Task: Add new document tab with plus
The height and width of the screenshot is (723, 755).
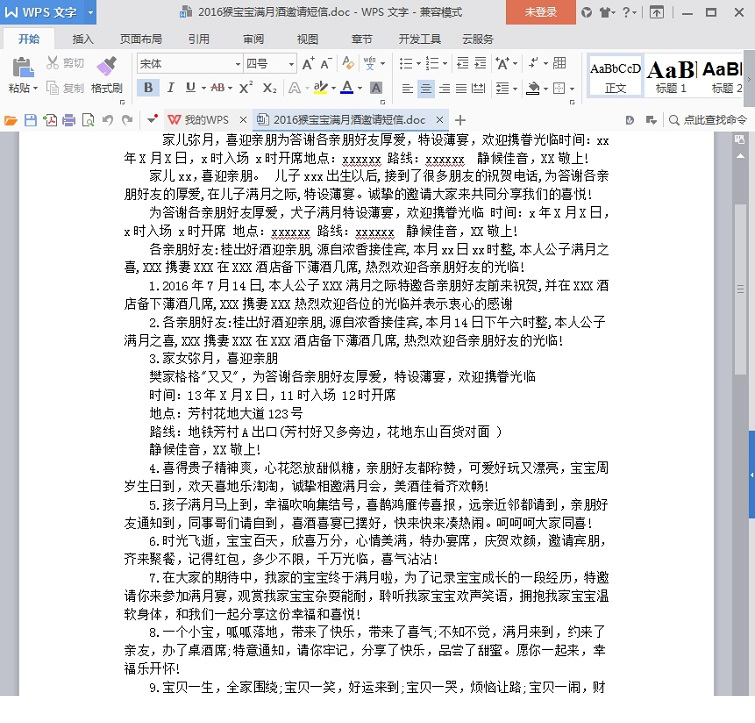Action: [460, 120]
